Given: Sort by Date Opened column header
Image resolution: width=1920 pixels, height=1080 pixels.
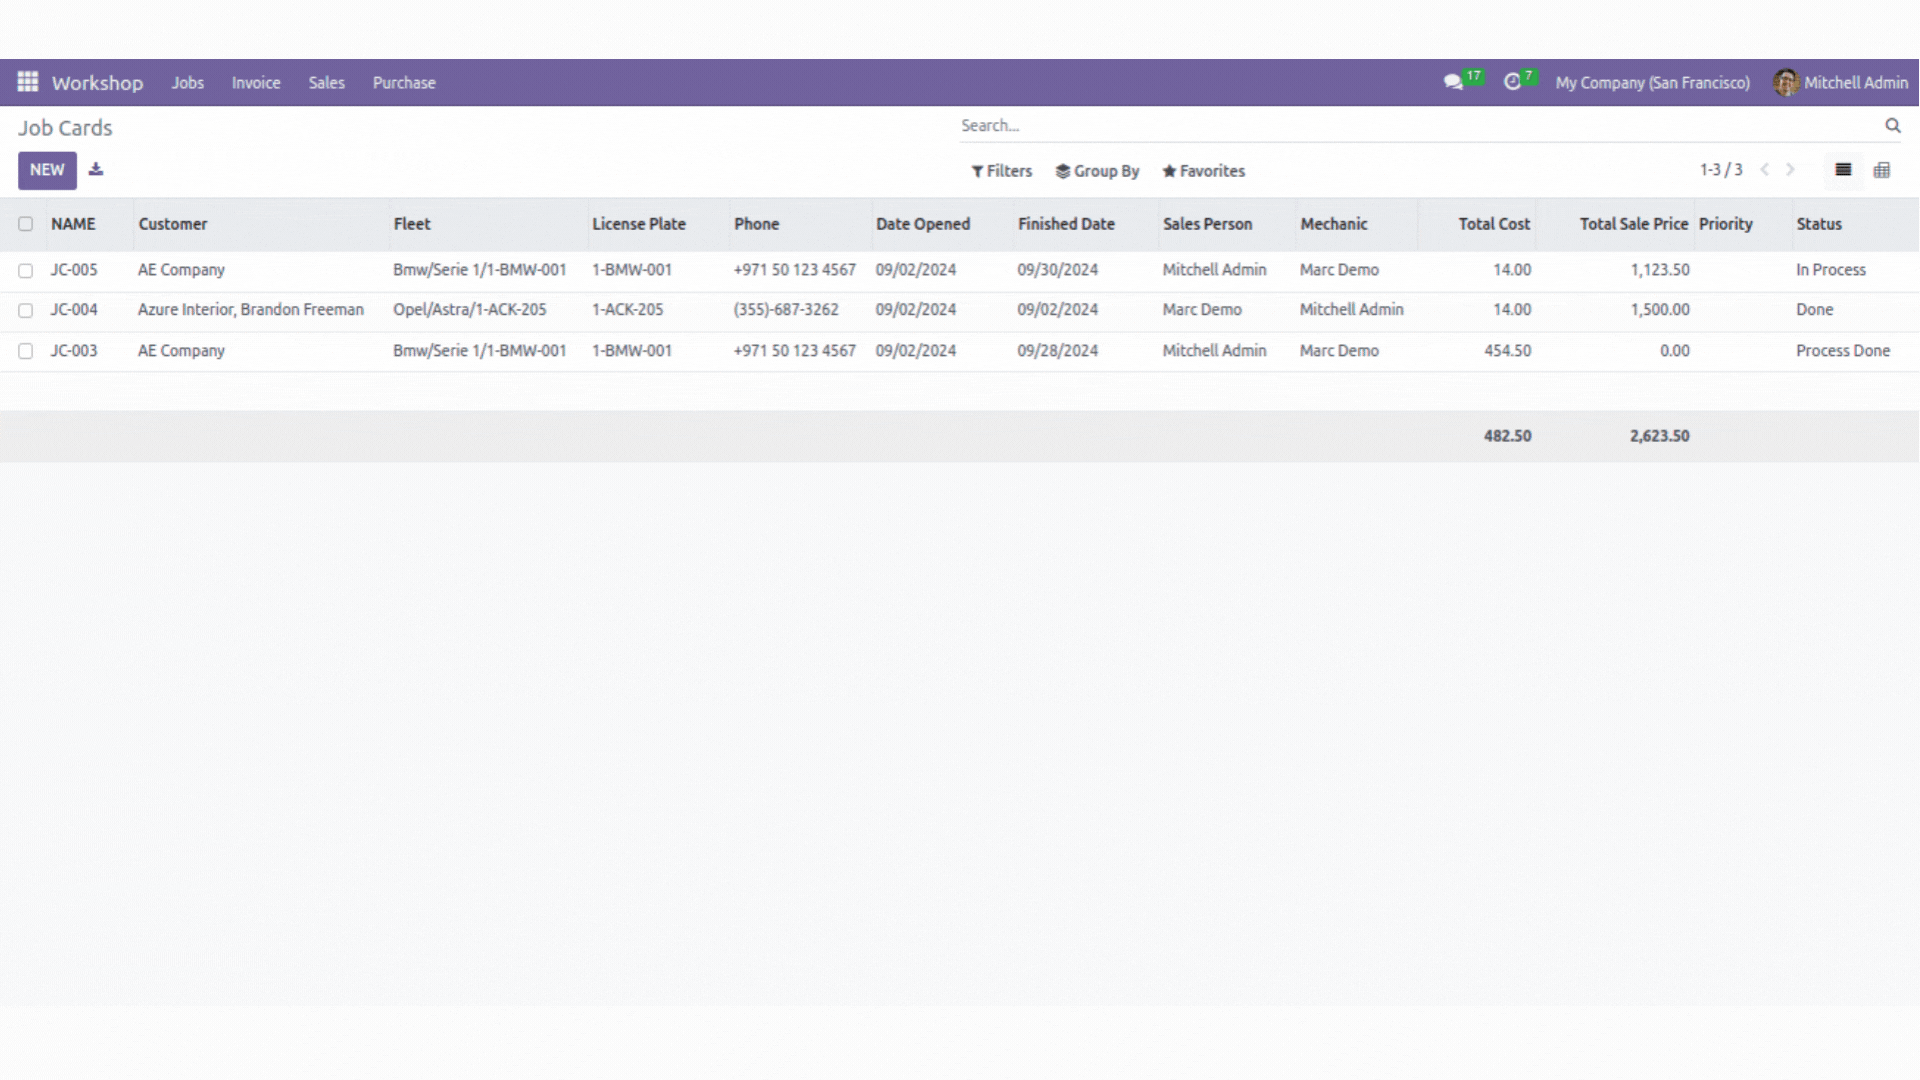Looking at the screenshot, I should tap(923, 224).
